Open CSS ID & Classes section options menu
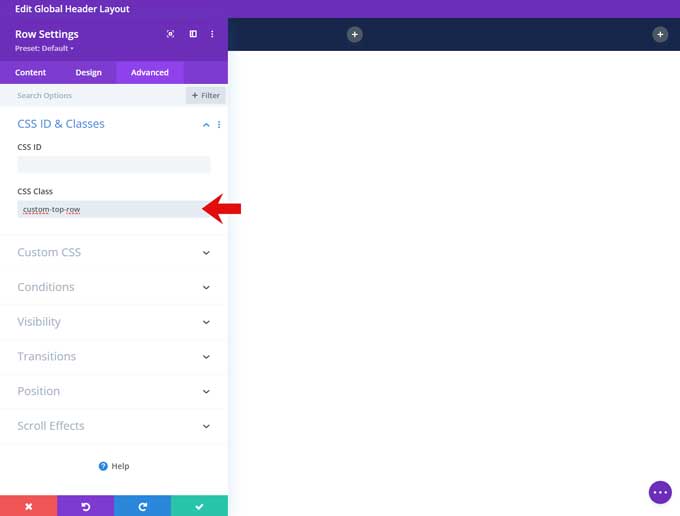The image size is (680, 516). click(x=219, y=125)
